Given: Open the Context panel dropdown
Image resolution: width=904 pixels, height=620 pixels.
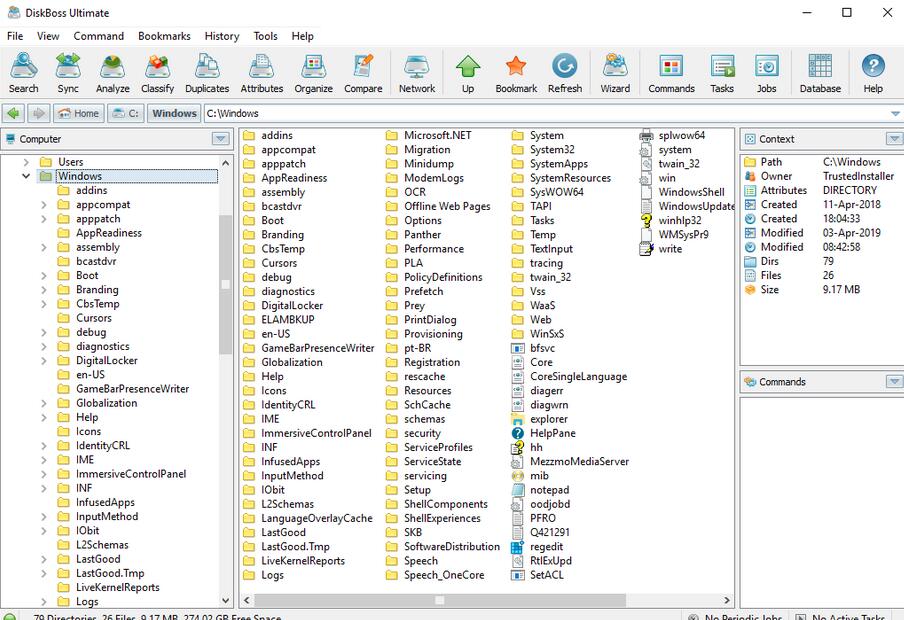Looking at the screenshot, I should point(894,139).
